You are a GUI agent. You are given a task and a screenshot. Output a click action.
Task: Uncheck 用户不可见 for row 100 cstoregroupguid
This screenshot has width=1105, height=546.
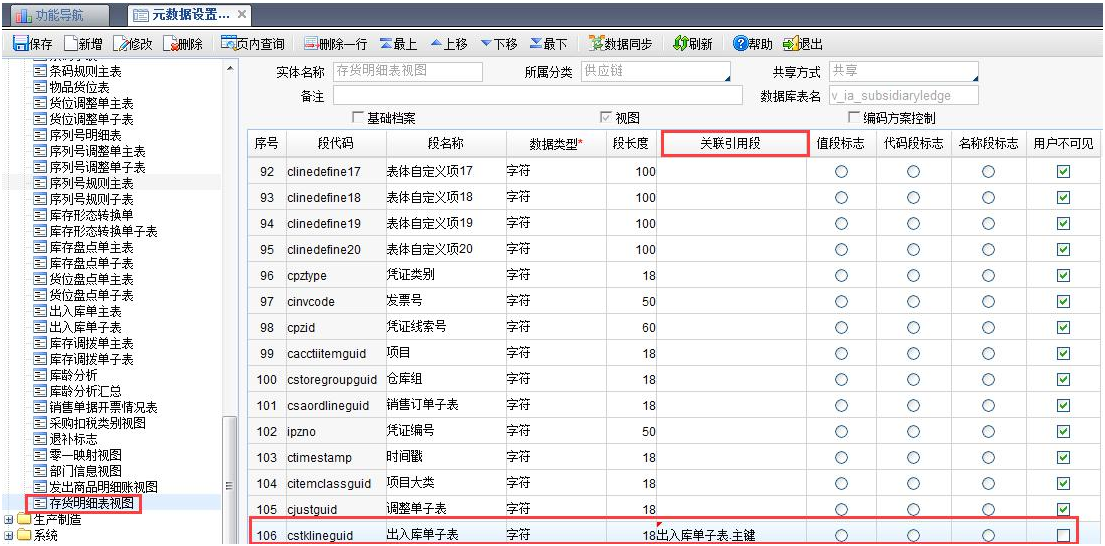coord(1063,380)
